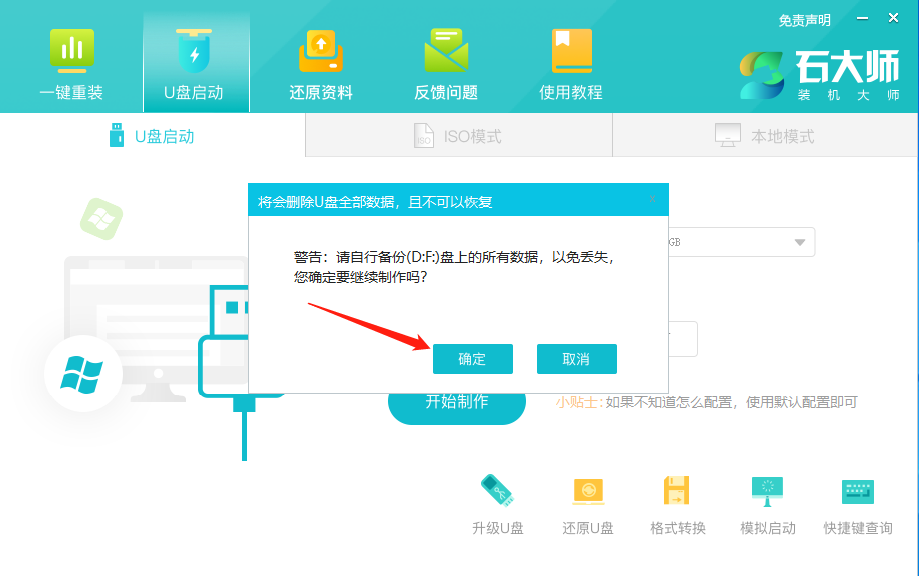Switch to the ISO模式 tab
Image resolution: width=919 pixels, height=576 pixels.
tap(458, 135)
